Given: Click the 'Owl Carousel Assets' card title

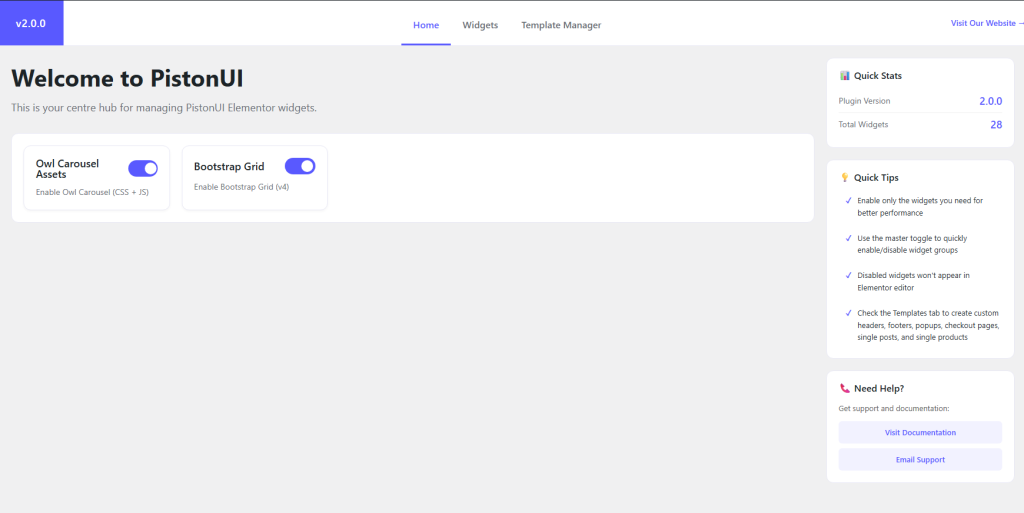Looking at the screenshot, I should [x=67, y=169].
